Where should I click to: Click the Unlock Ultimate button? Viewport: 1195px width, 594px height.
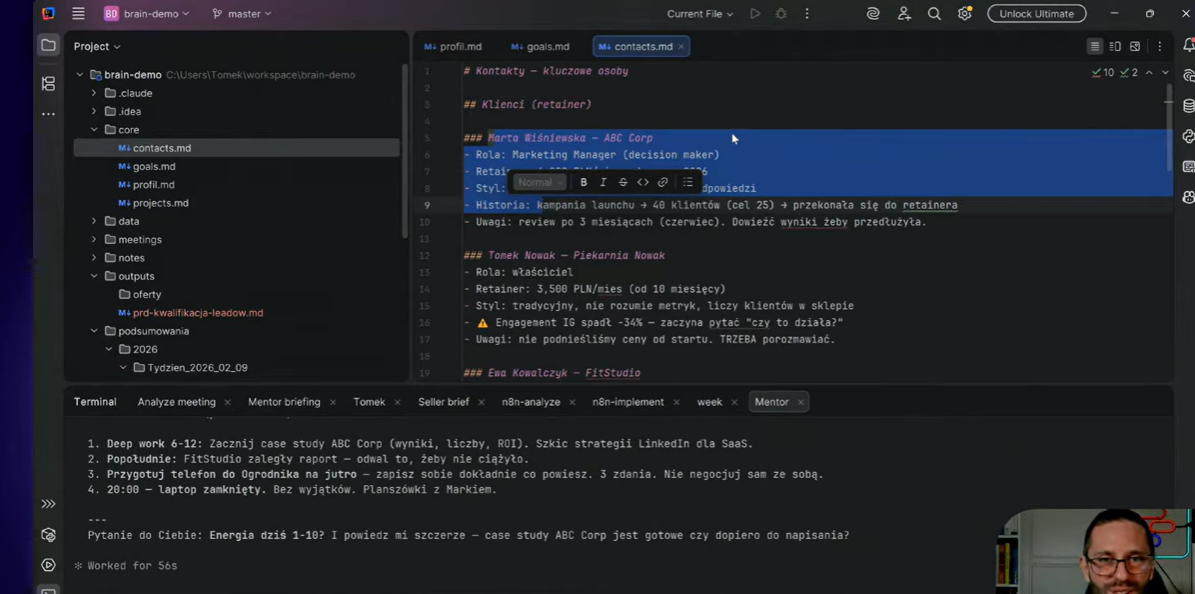tap(1036, 14)
